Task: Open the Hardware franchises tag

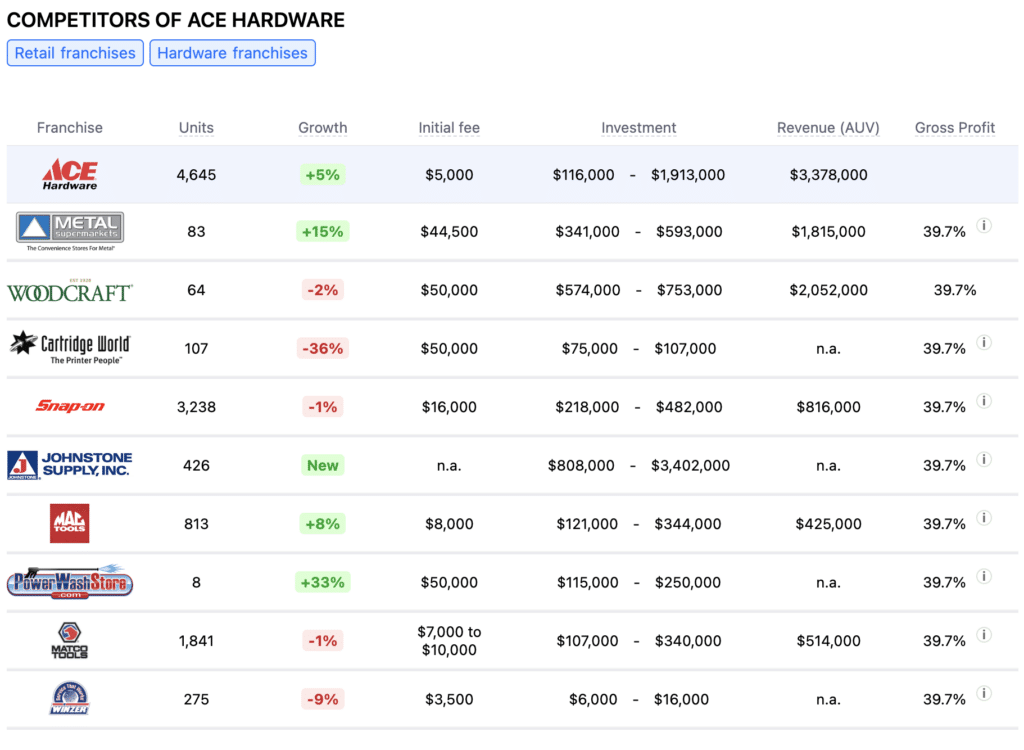Action: (x=232, y=53)
